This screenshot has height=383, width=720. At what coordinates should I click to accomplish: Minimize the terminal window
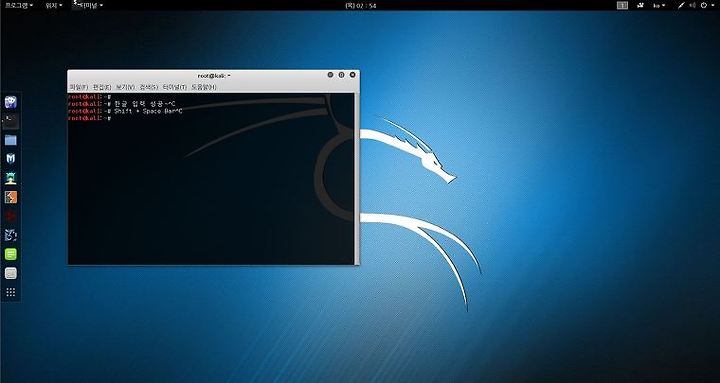[x=330, y=75]
